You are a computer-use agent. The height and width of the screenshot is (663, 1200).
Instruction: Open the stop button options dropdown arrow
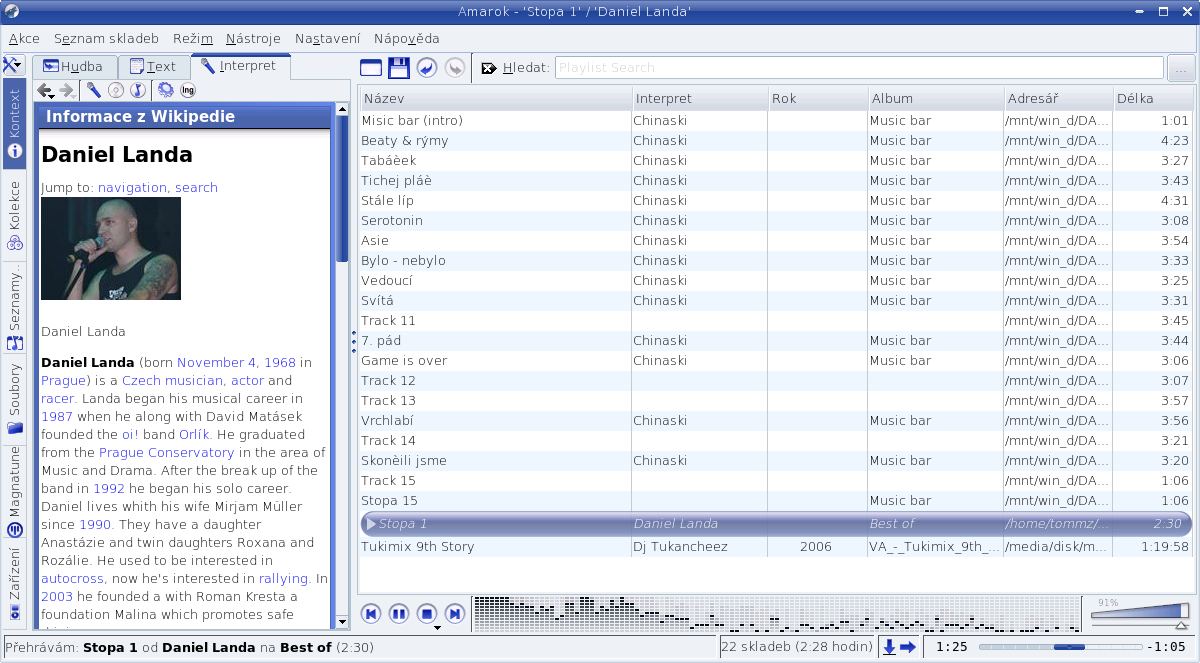click(x=437, y=628)
